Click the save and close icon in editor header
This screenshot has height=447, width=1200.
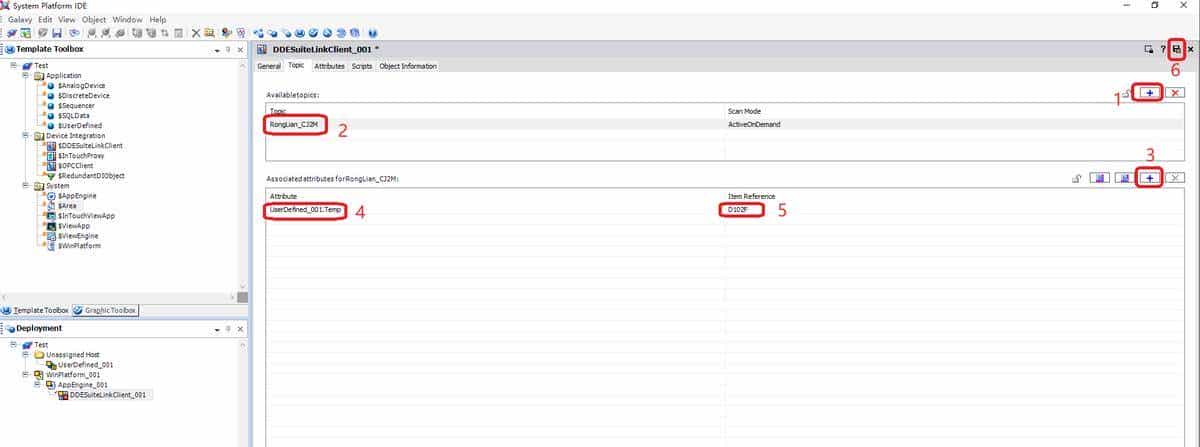[x=1177, y=49]
